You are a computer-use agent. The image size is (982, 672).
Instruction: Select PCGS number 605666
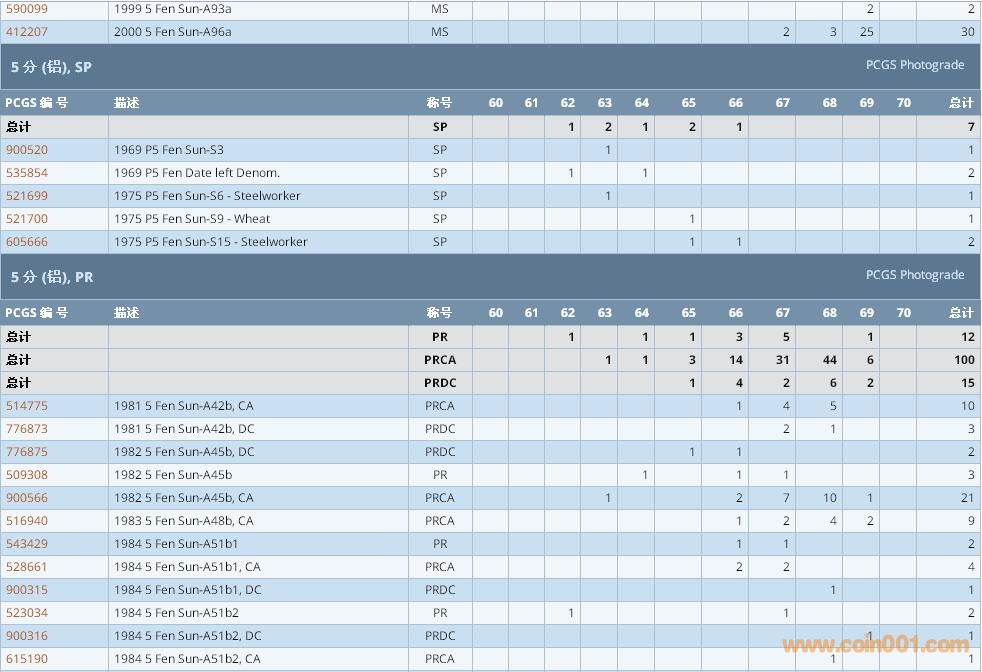click(27, 242)
